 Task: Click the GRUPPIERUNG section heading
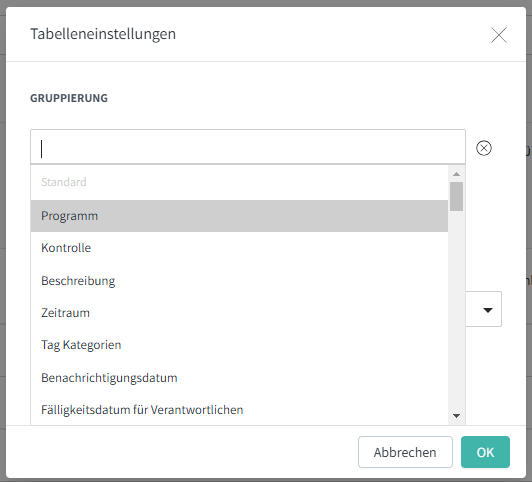[69, 98]
